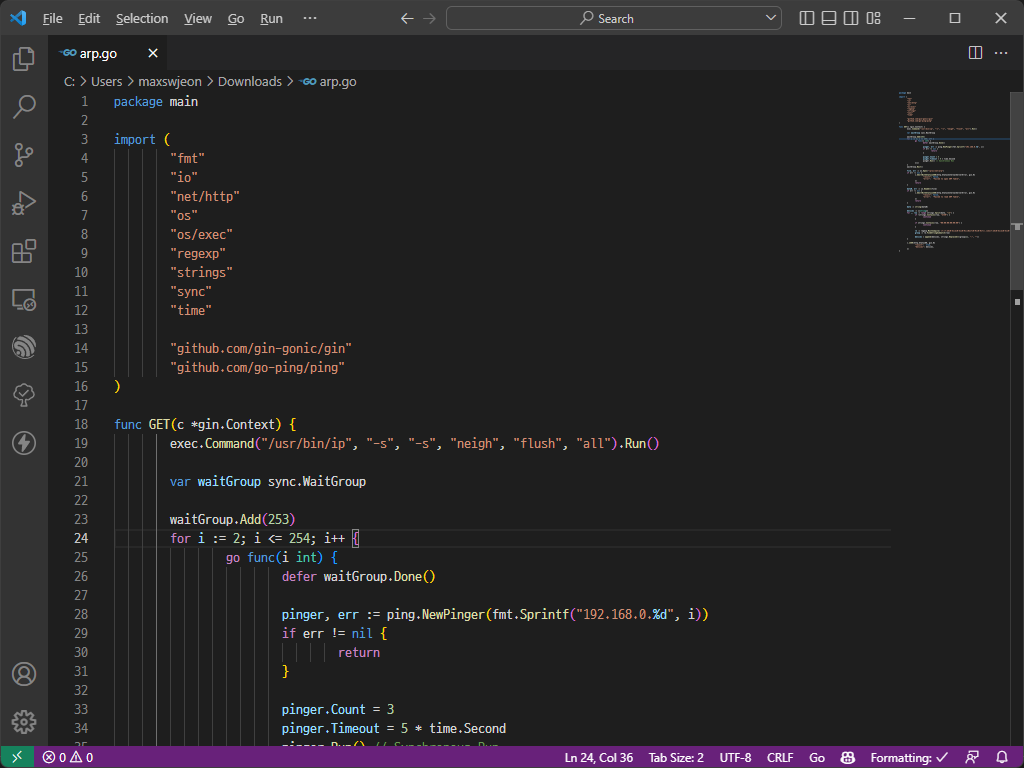Image resolution: width=1024 pixels, height=768 pixels.
Task: Open the Manage gear icon
Action: point(24,721)
